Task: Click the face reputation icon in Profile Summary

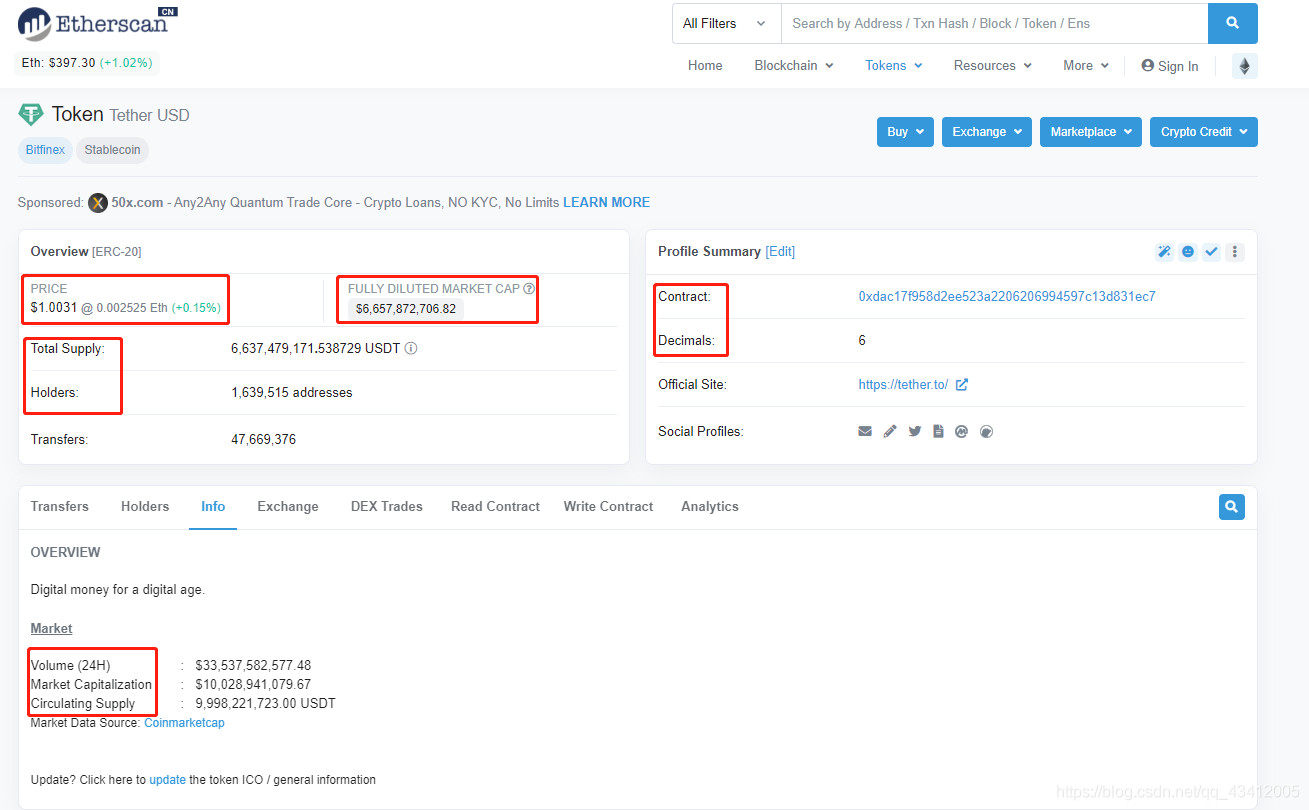Action: (1188, 252)
